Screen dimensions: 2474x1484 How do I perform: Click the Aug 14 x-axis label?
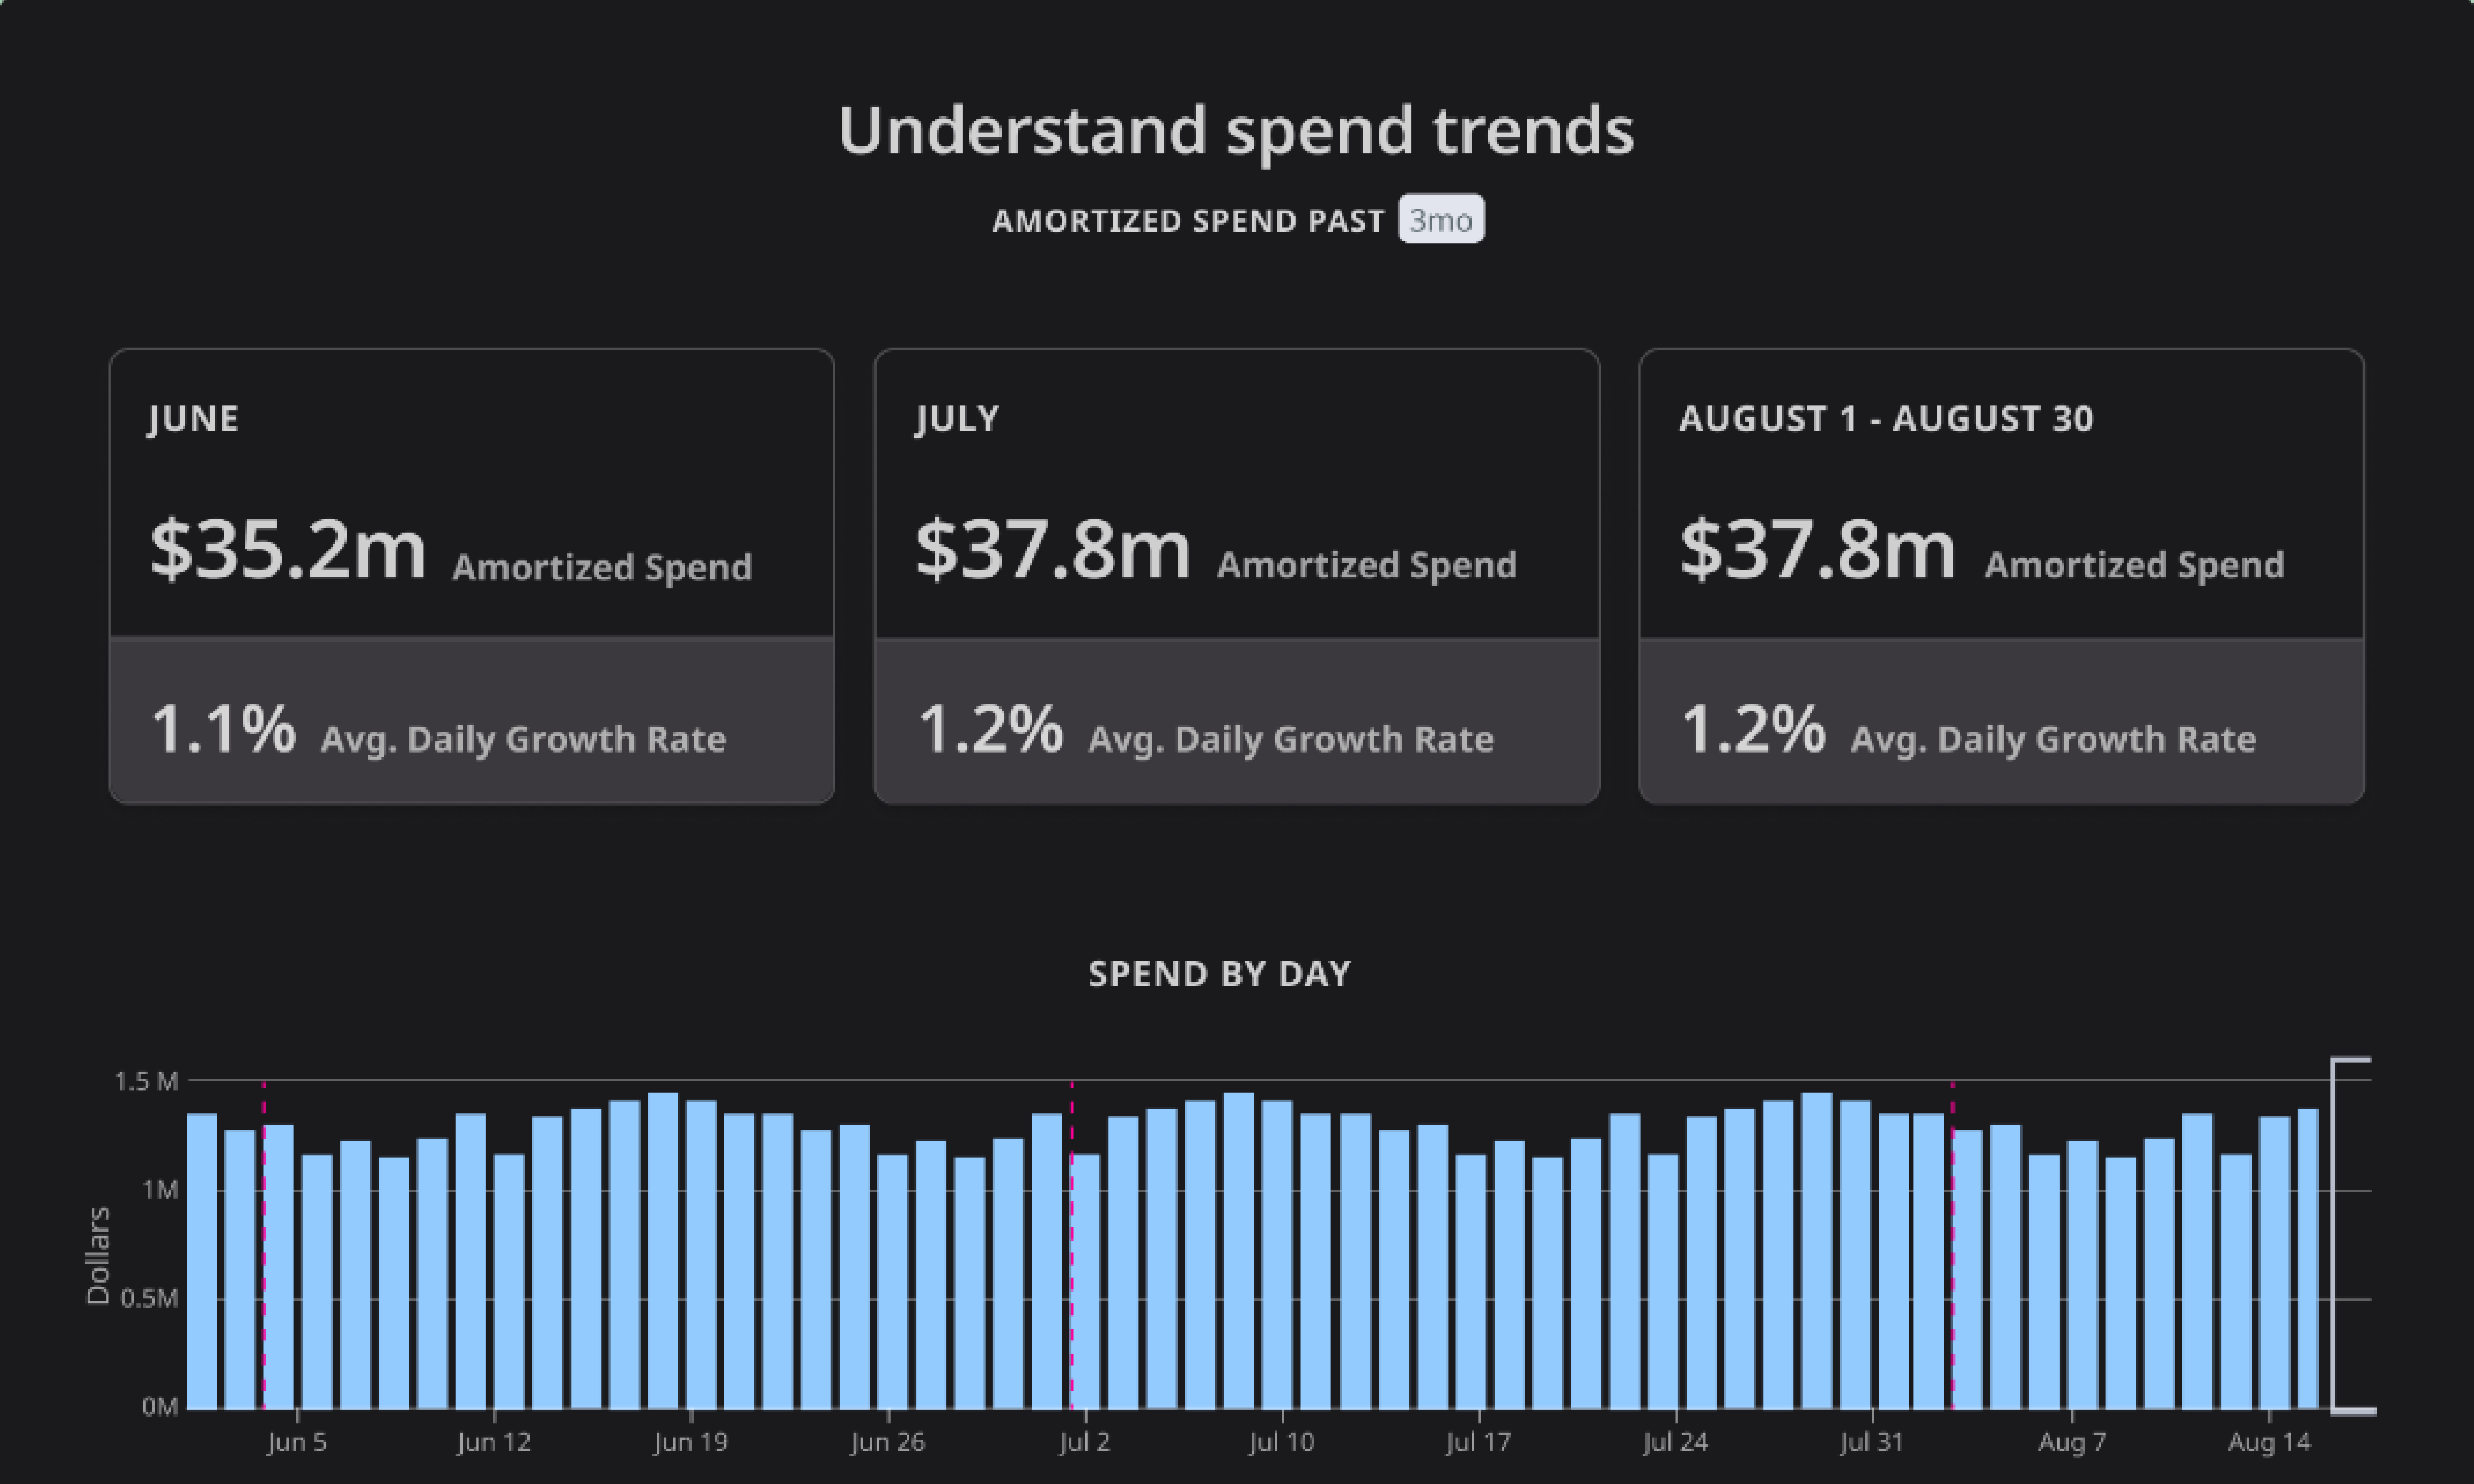click(x=2269, y=1442)
